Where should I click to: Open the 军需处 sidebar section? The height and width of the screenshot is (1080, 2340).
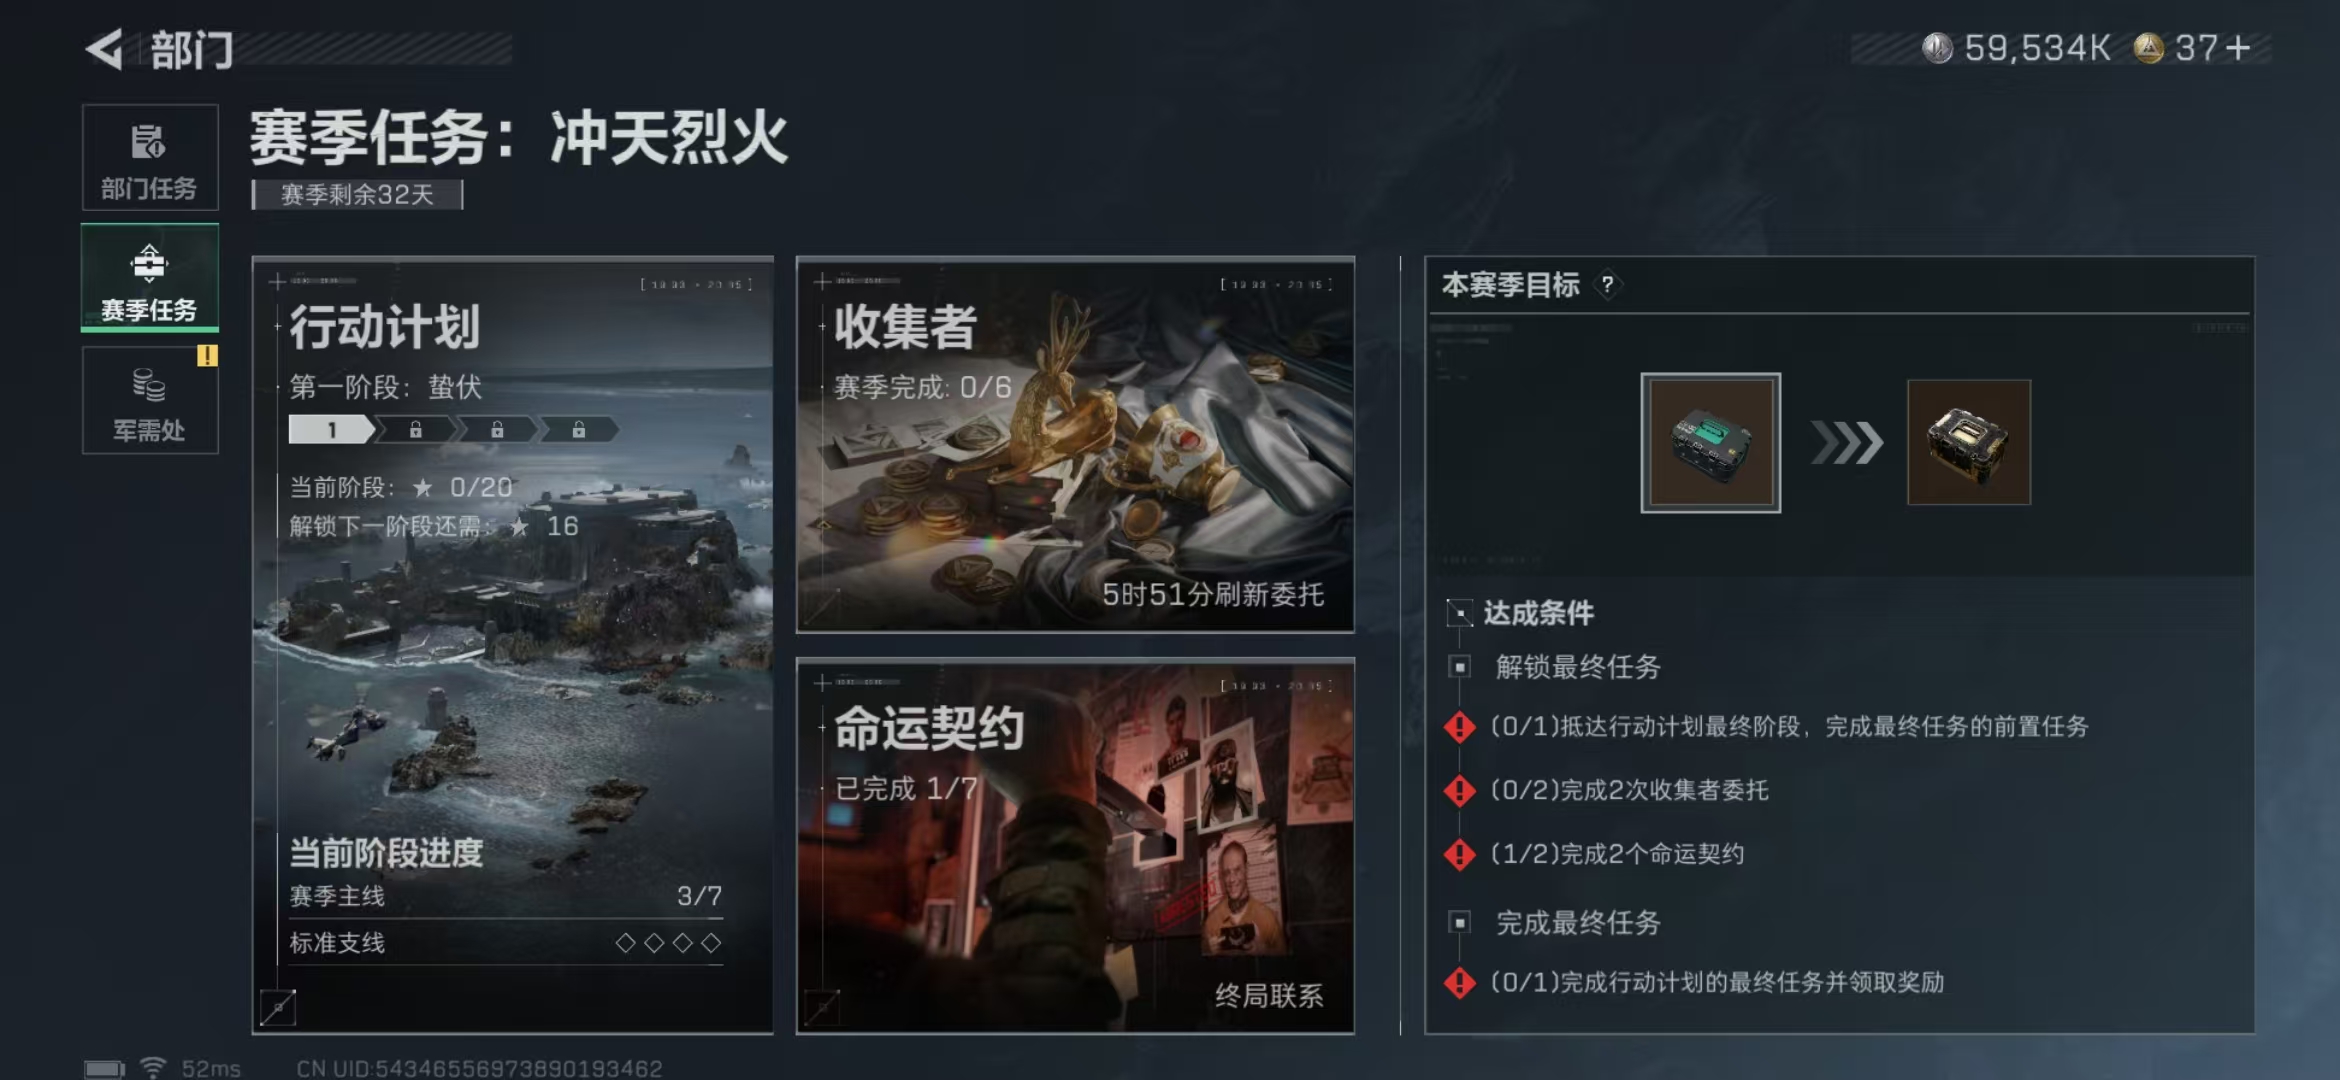(150, 400)
